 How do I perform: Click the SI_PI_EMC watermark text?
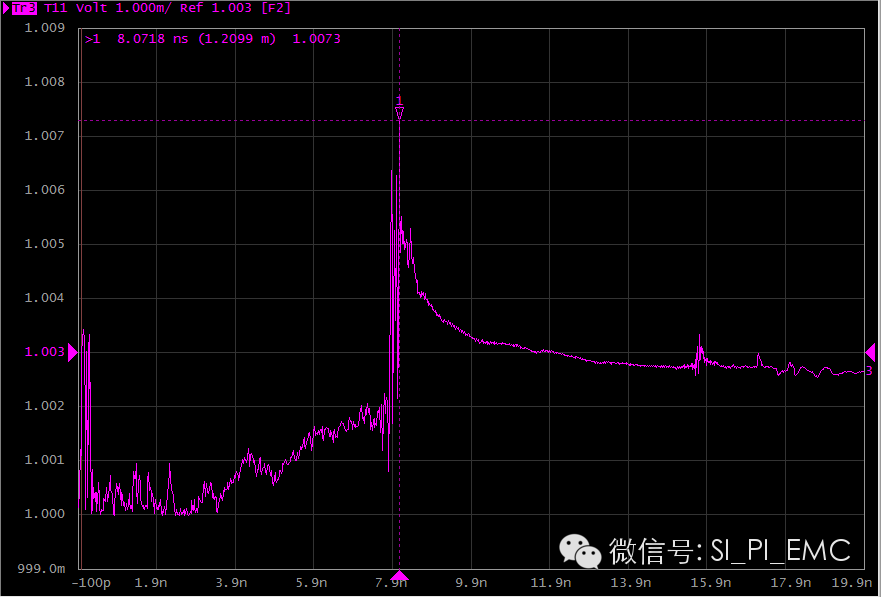coord(780,550)
